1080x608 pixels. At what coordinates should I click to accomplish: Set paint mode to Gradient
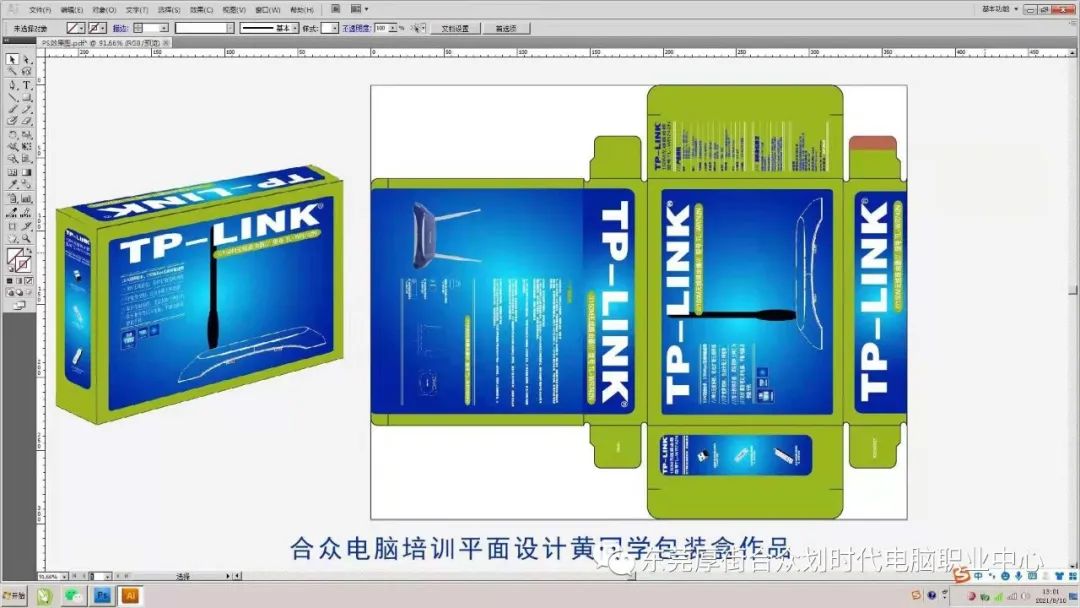tap(19, 281)
